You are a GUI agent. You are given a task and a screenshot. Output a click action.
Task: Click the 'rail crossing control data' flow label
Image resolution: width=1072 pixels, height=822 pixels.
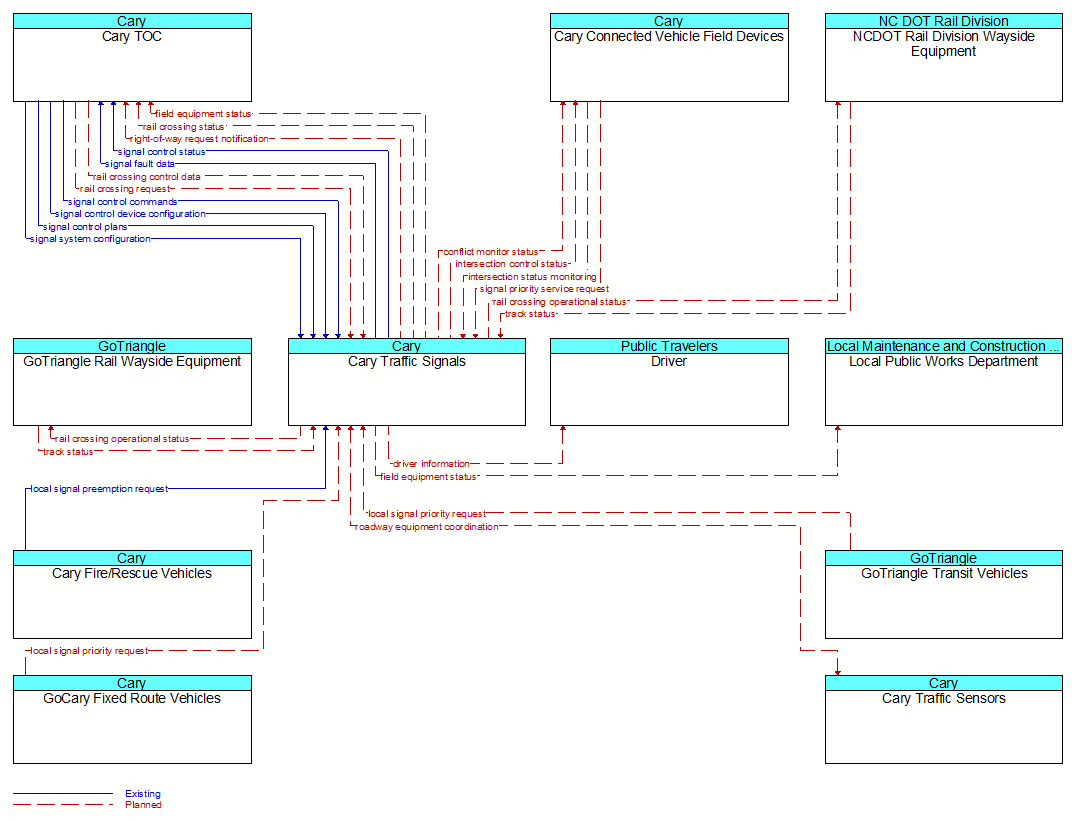click(x=146, y=176)
